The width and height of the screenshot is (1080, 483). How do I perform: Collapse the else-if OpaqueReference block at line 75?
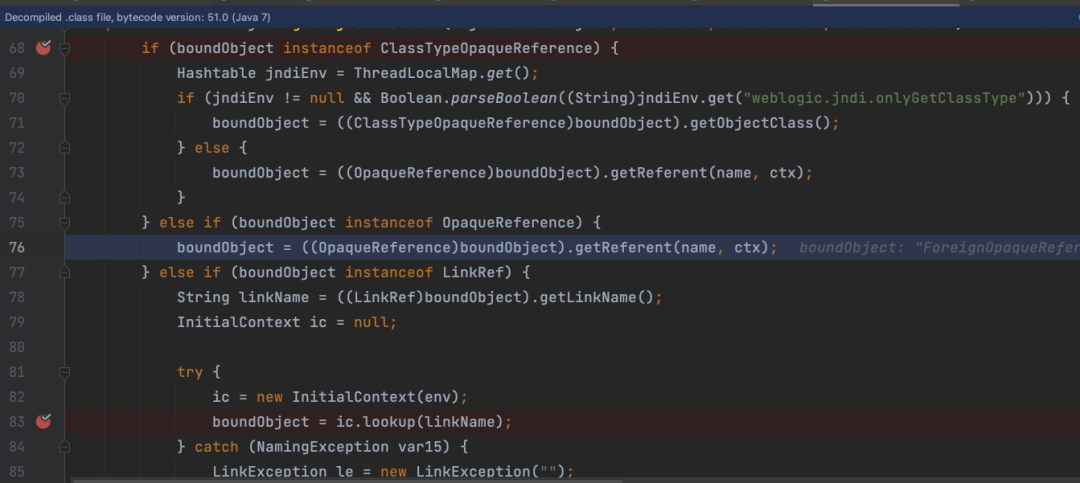pos(65,223)
